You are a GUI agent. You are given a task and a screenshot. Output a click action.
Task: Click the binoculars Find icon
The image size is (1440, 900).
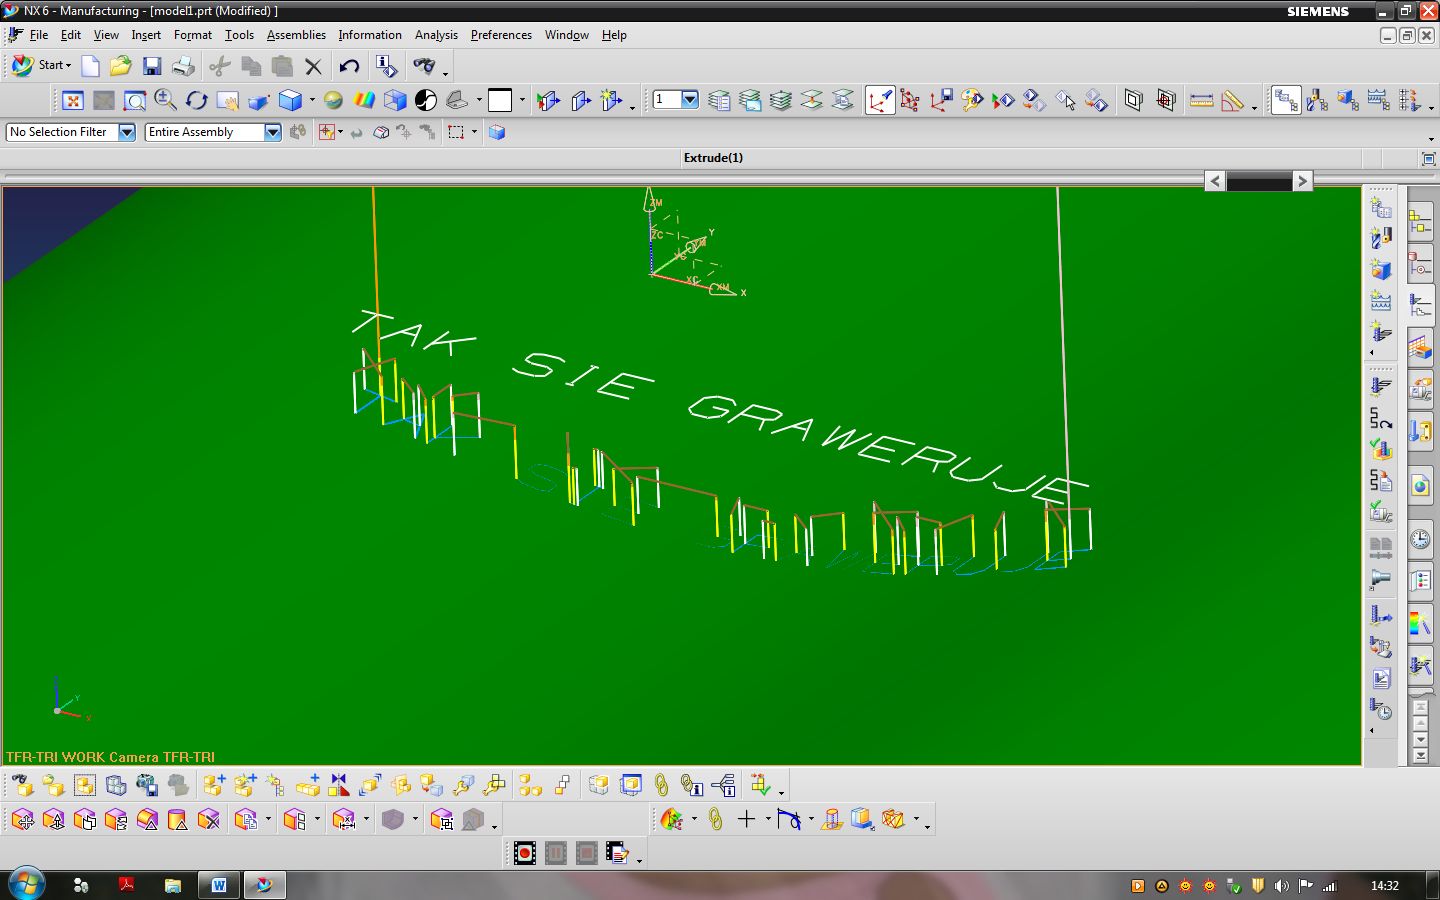tap(424, 66)
